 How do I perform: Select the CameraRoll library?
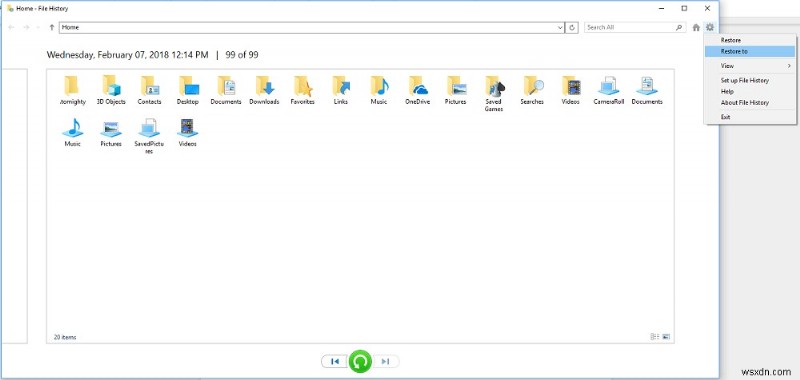[609, 90]
